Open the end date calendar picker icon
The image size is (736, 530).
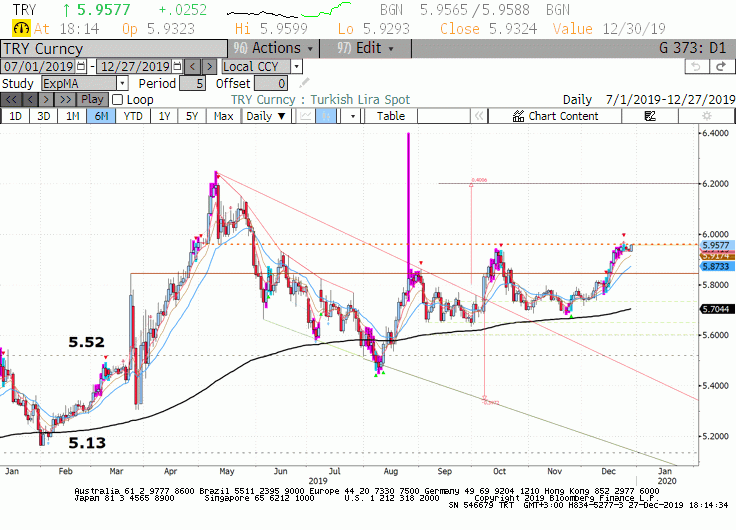tap(177, 66)
